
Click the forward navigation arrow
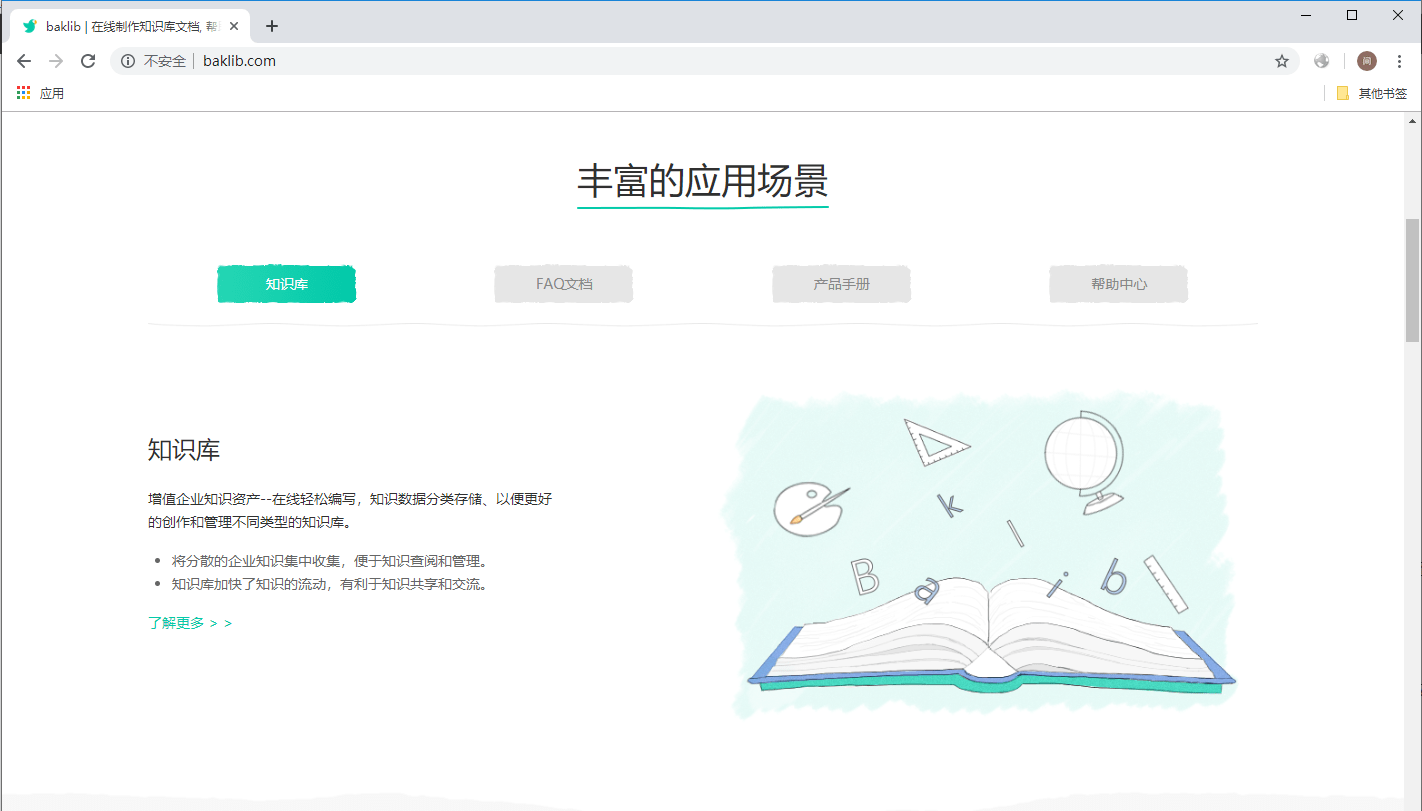(56, 61)
